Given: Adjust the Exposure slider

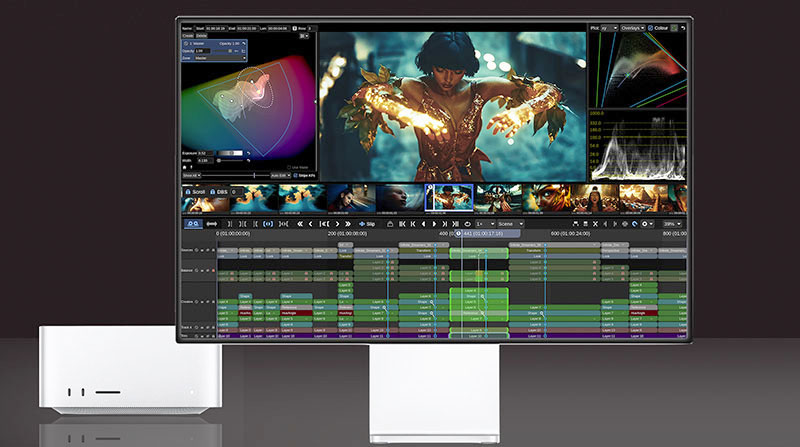Looking at the screenshot, I should [x=230, y=153].
